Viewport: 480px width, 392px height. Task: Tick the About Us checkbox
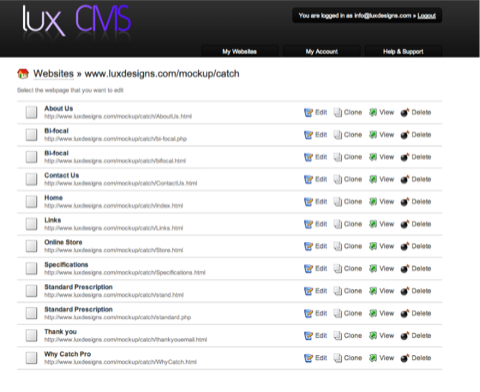[32, 112]
